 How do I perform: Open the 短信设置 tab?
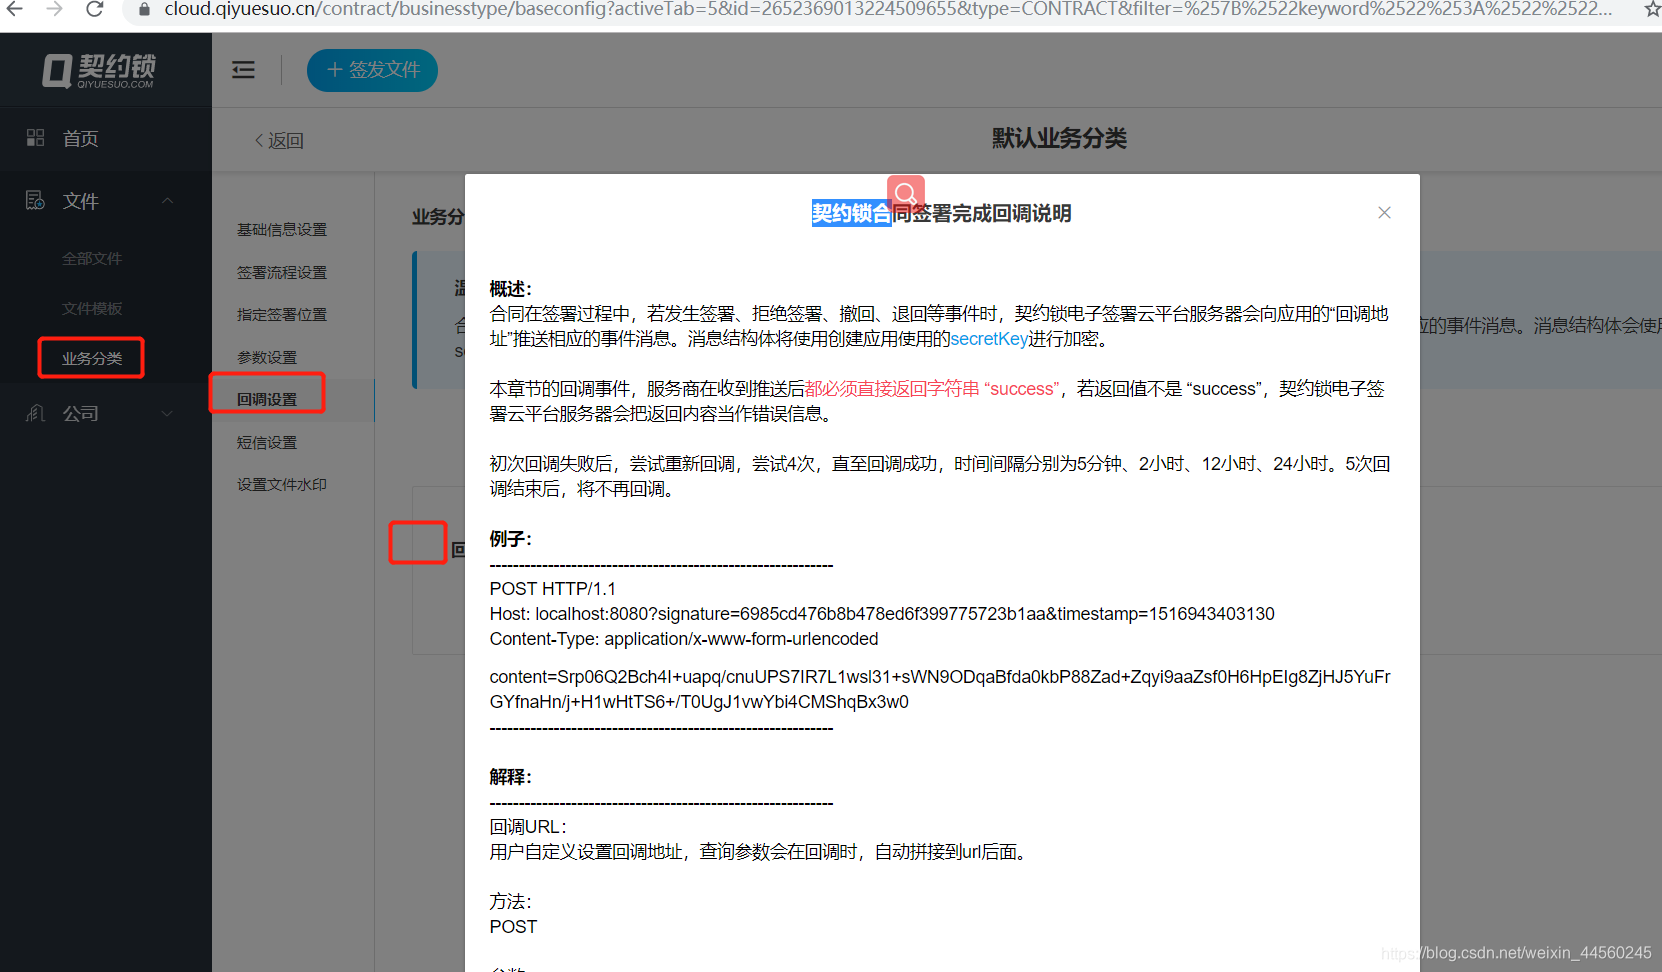[267, 443]
